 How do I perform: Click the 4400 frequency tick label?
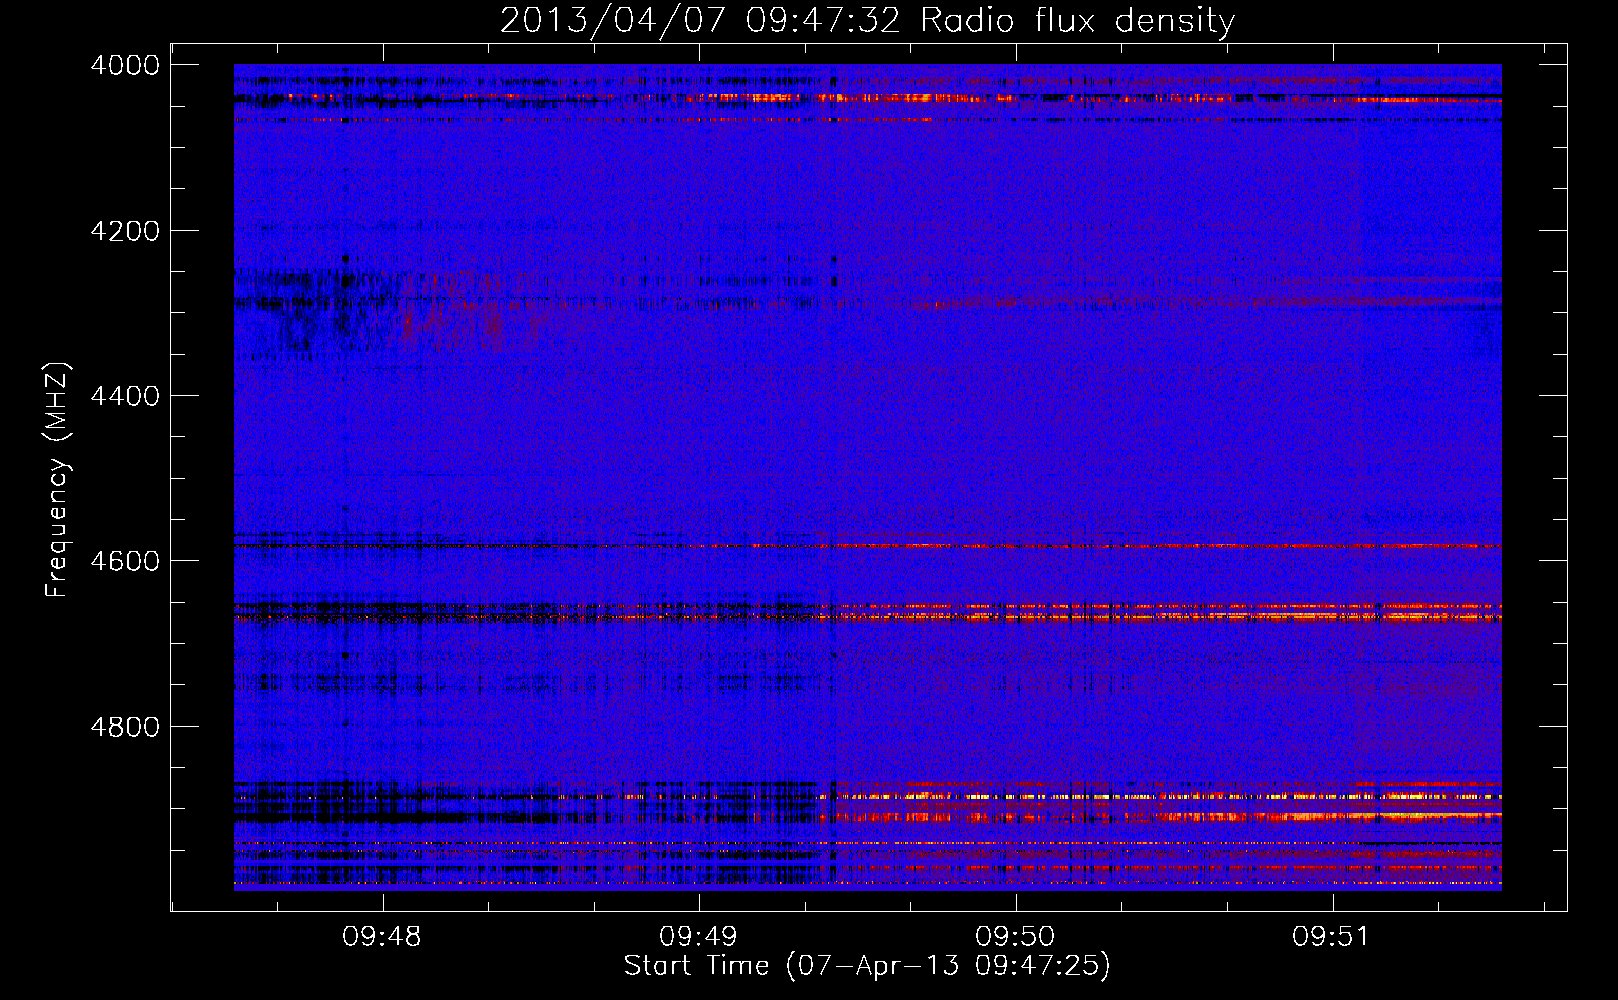coord(125,396)
